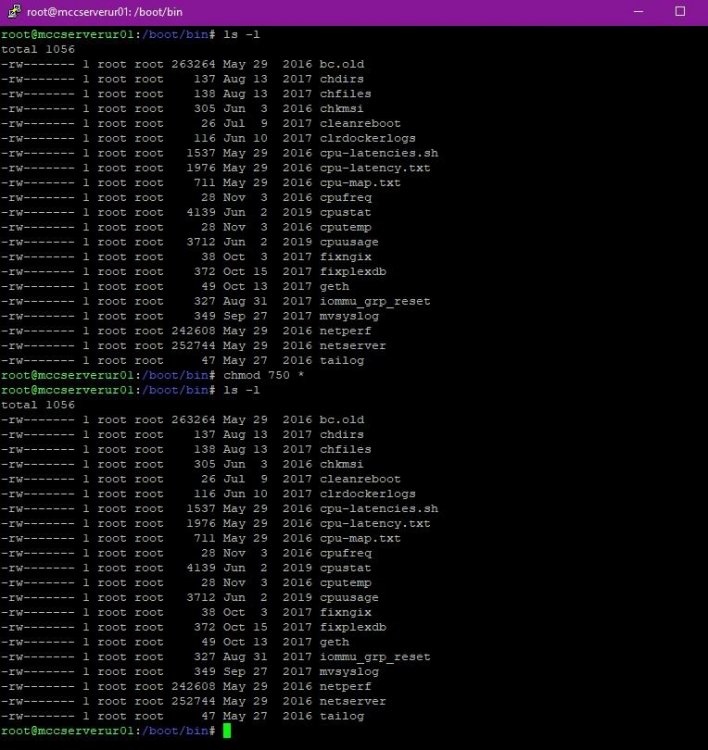The width and height of the screenshot is (708, 750).
Task: Maximize the PuTTY terminal window
Action: [x=680, y=11]
